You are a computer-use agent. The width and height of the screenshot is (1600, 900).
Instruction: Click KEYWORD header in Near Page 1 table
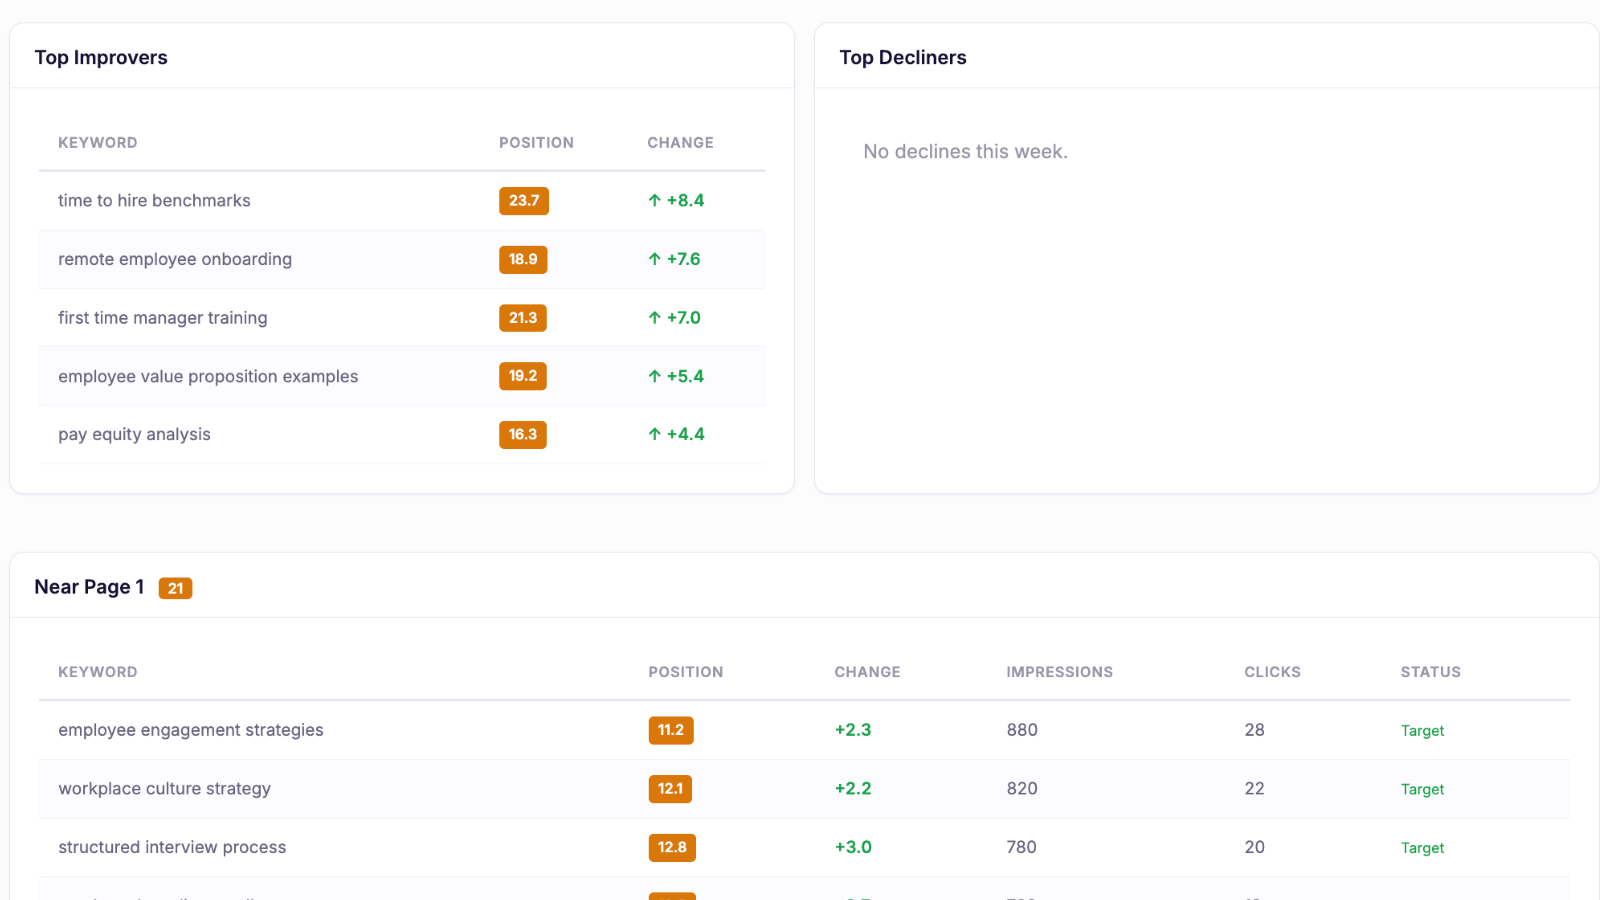tap(98, 672)
